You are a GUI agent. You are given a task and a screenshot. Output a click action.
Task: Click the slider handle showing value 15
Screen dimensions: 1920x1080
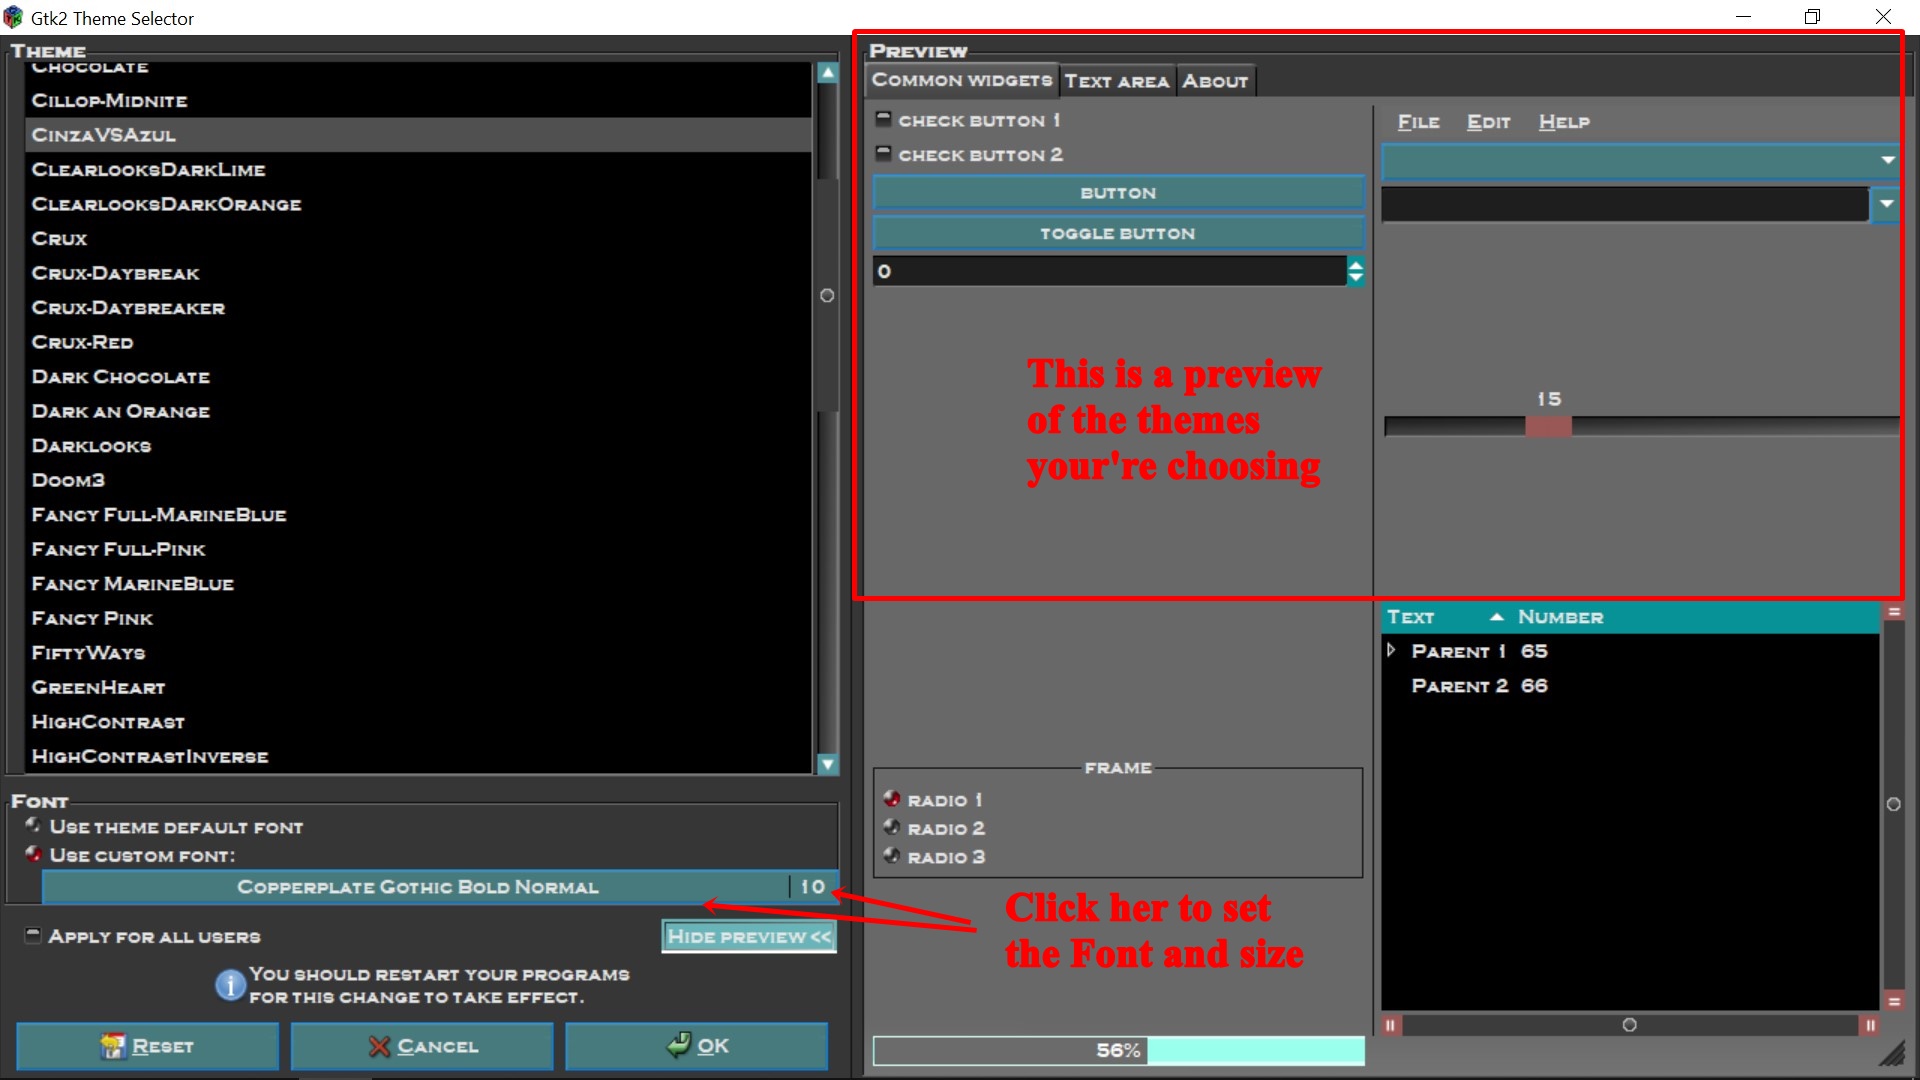tap(1548, 425)
